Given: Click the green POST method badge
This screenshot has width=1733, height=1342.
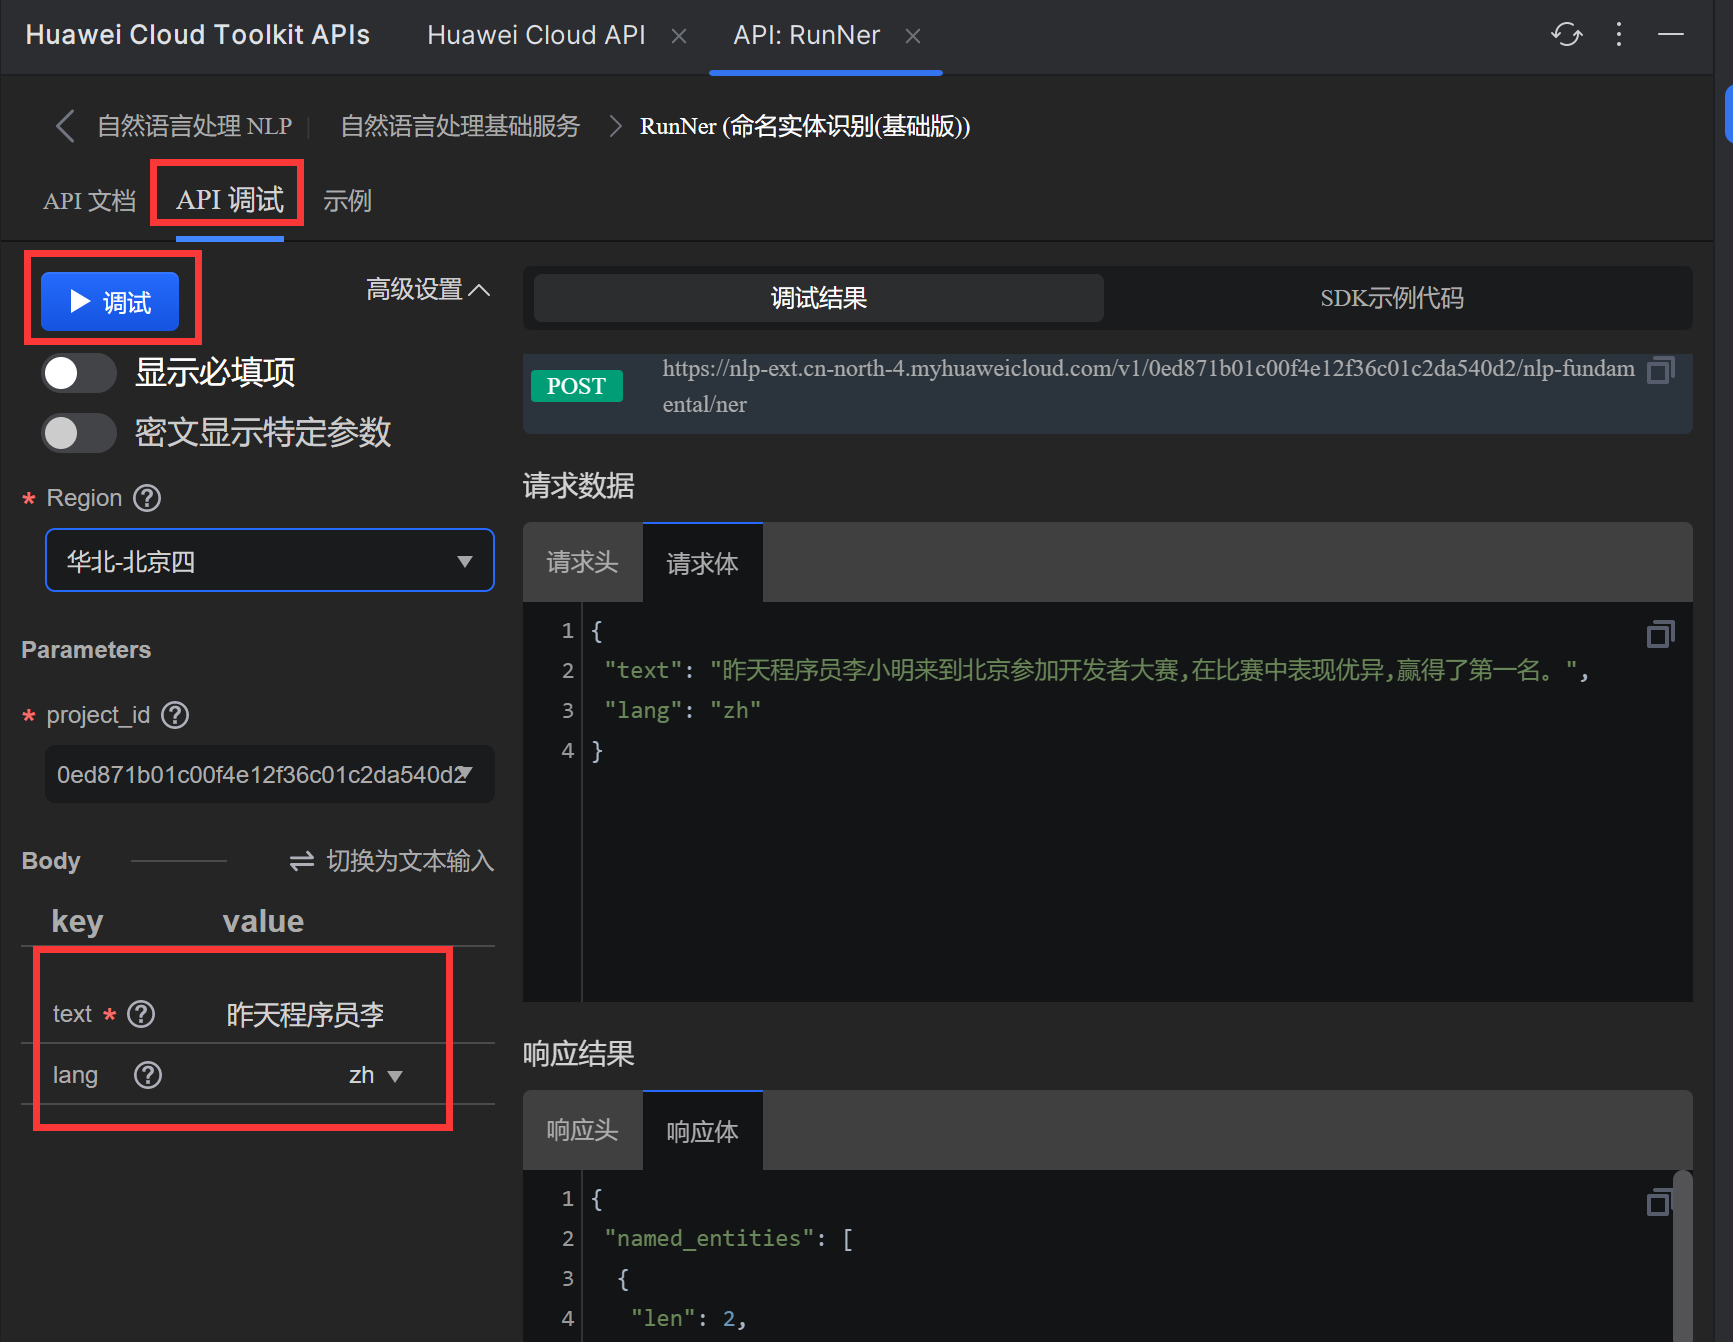Looking at the screenshot, I should tap(577, 386).
